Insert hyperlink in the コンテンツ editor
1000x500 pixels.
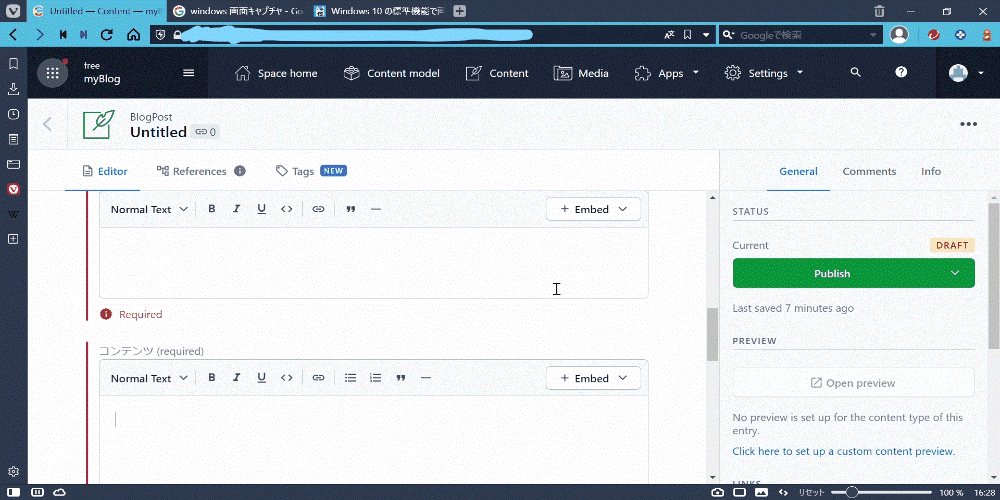point(318,378)
